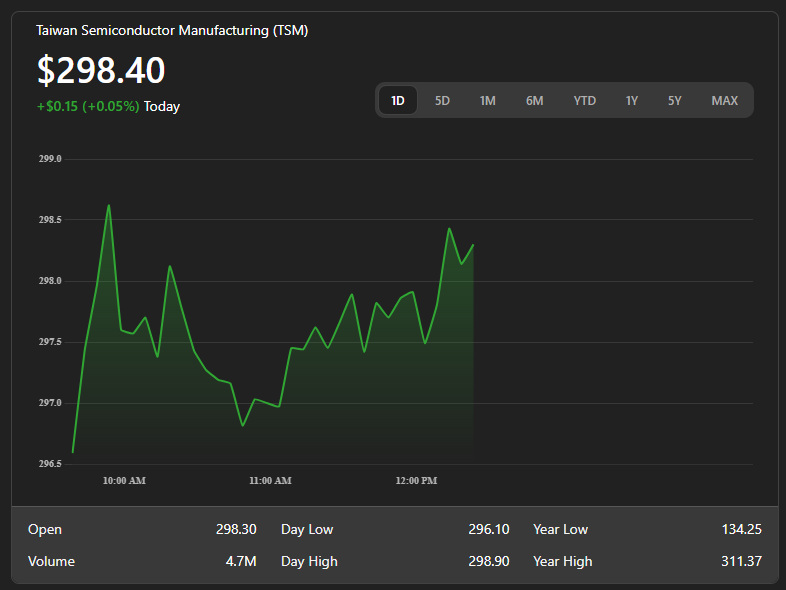Screen dimensions: 786x590
Task: Click the Year High value 311.37
Action: click(741, 561)
